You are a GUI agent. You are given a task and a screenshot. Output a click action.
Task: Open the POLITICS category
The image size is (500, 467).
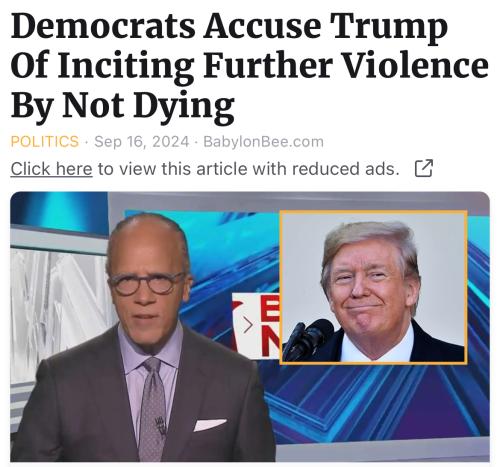click(x=45, y=141)
